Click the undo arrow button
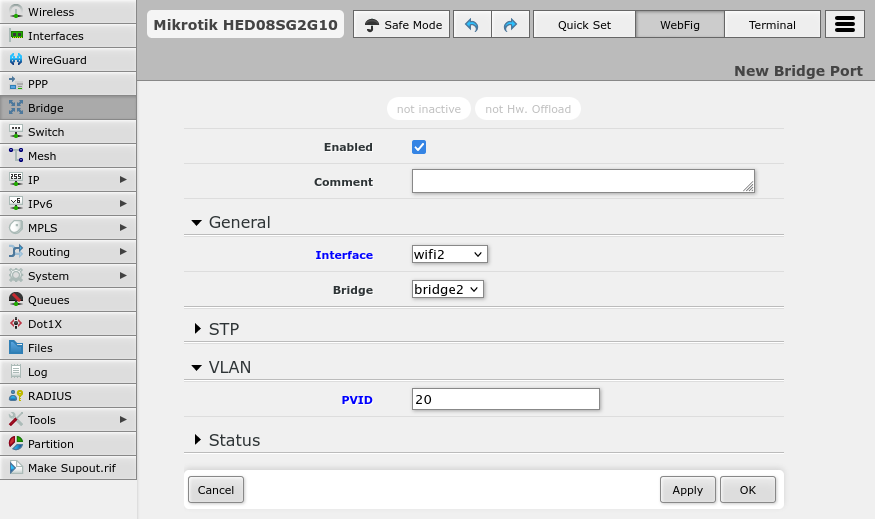Viewport: 875px width, 519px height. coord(472,25)
